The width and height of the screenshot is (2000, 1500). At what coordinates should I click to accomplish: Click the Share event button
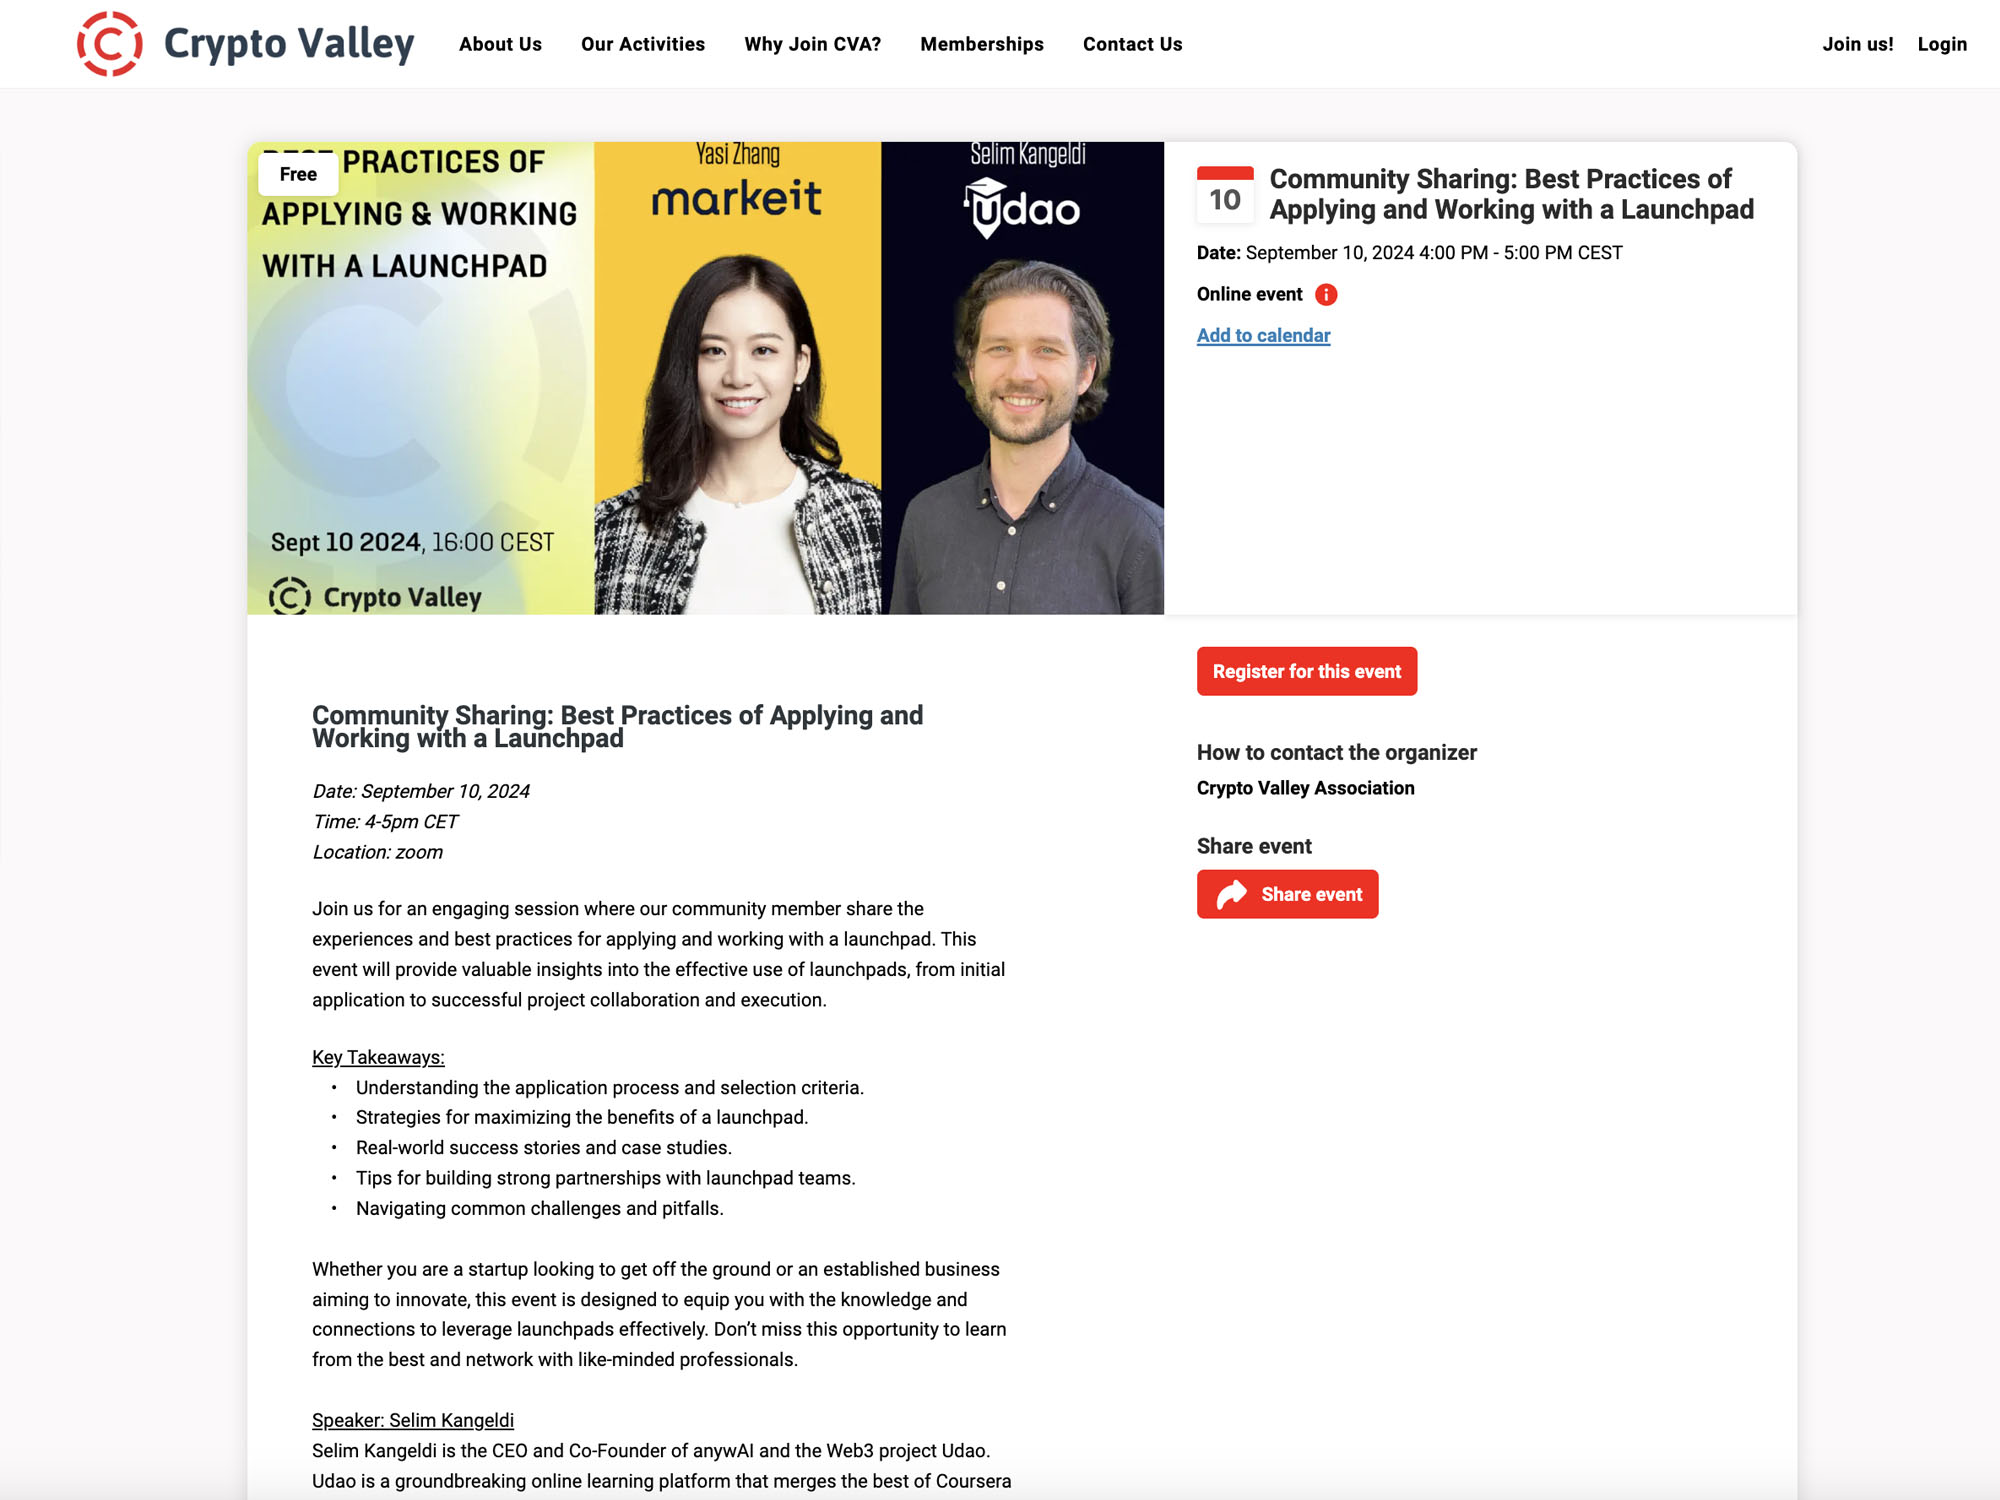point(1287,893)
